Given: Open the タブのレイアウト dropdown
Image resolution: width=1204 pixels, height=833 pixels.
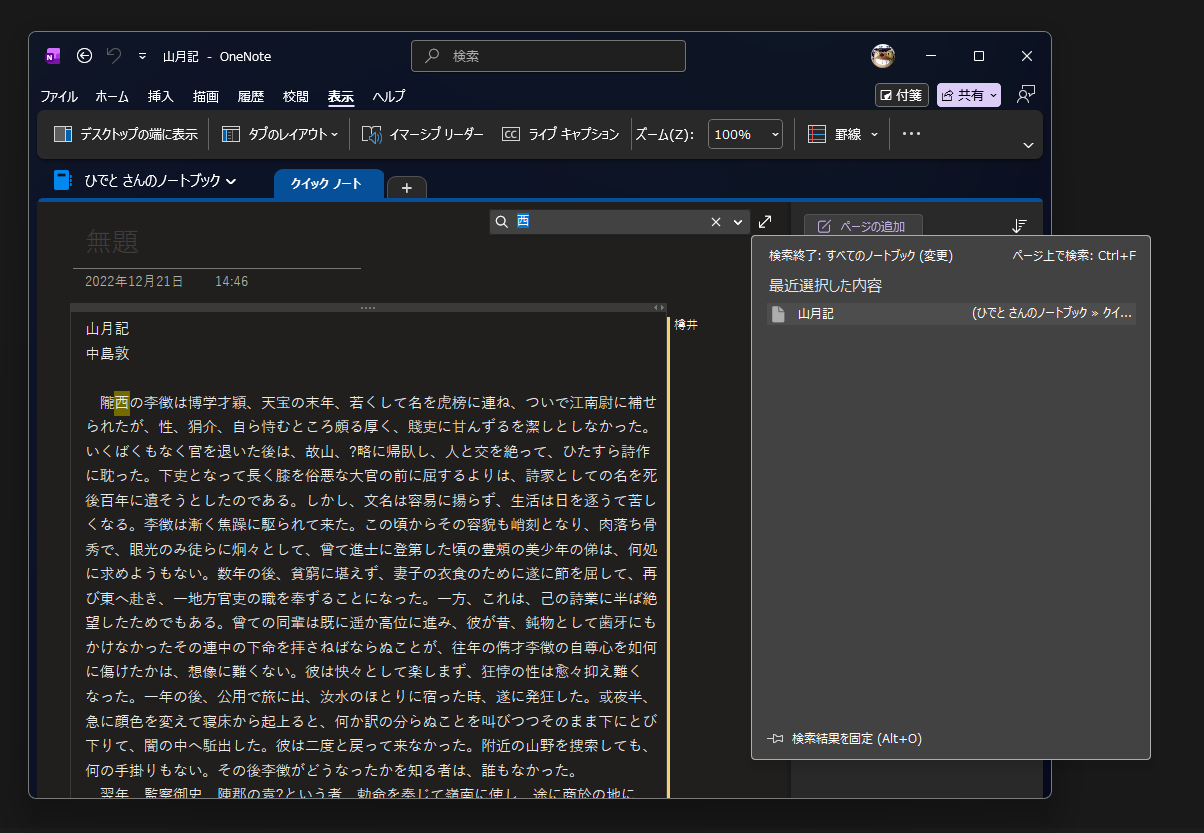Looking at the screenshot, I should (279, 133).
